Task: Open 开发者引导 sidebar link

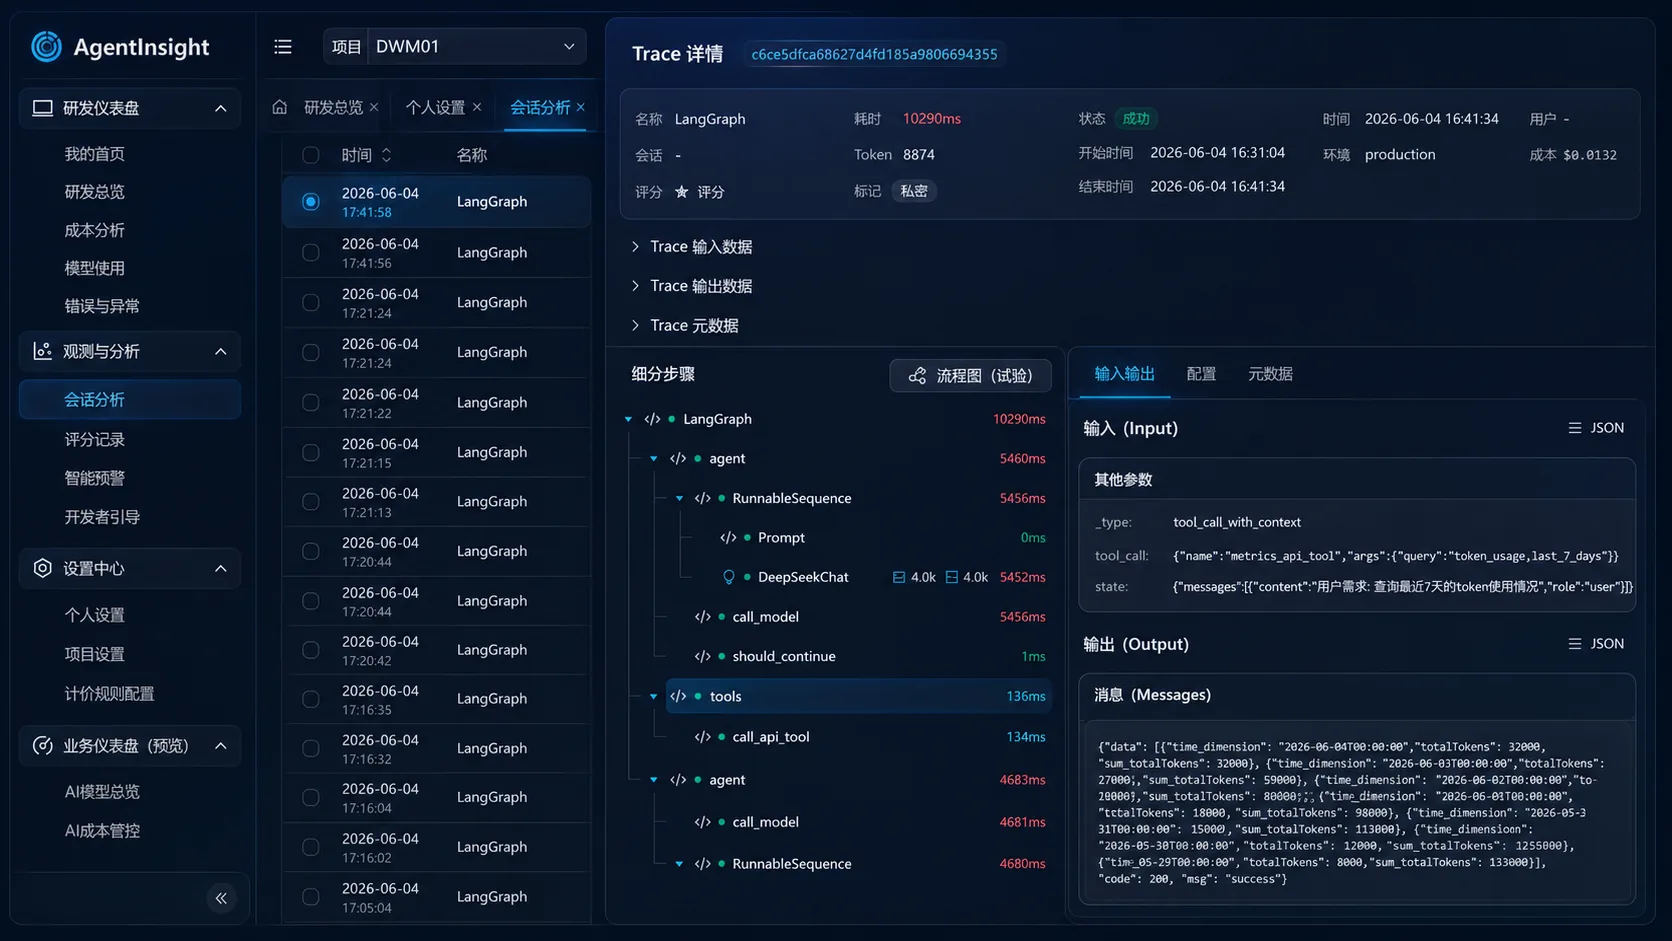Action: coord(102,517)
